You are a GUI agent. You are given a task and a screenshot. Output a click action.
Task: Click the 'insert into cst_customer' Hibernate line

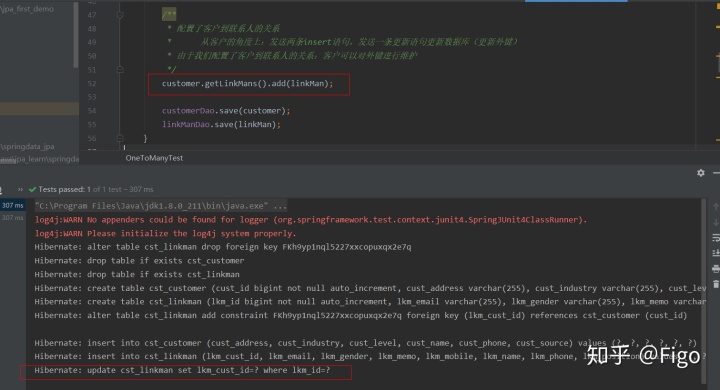[366, 343]
